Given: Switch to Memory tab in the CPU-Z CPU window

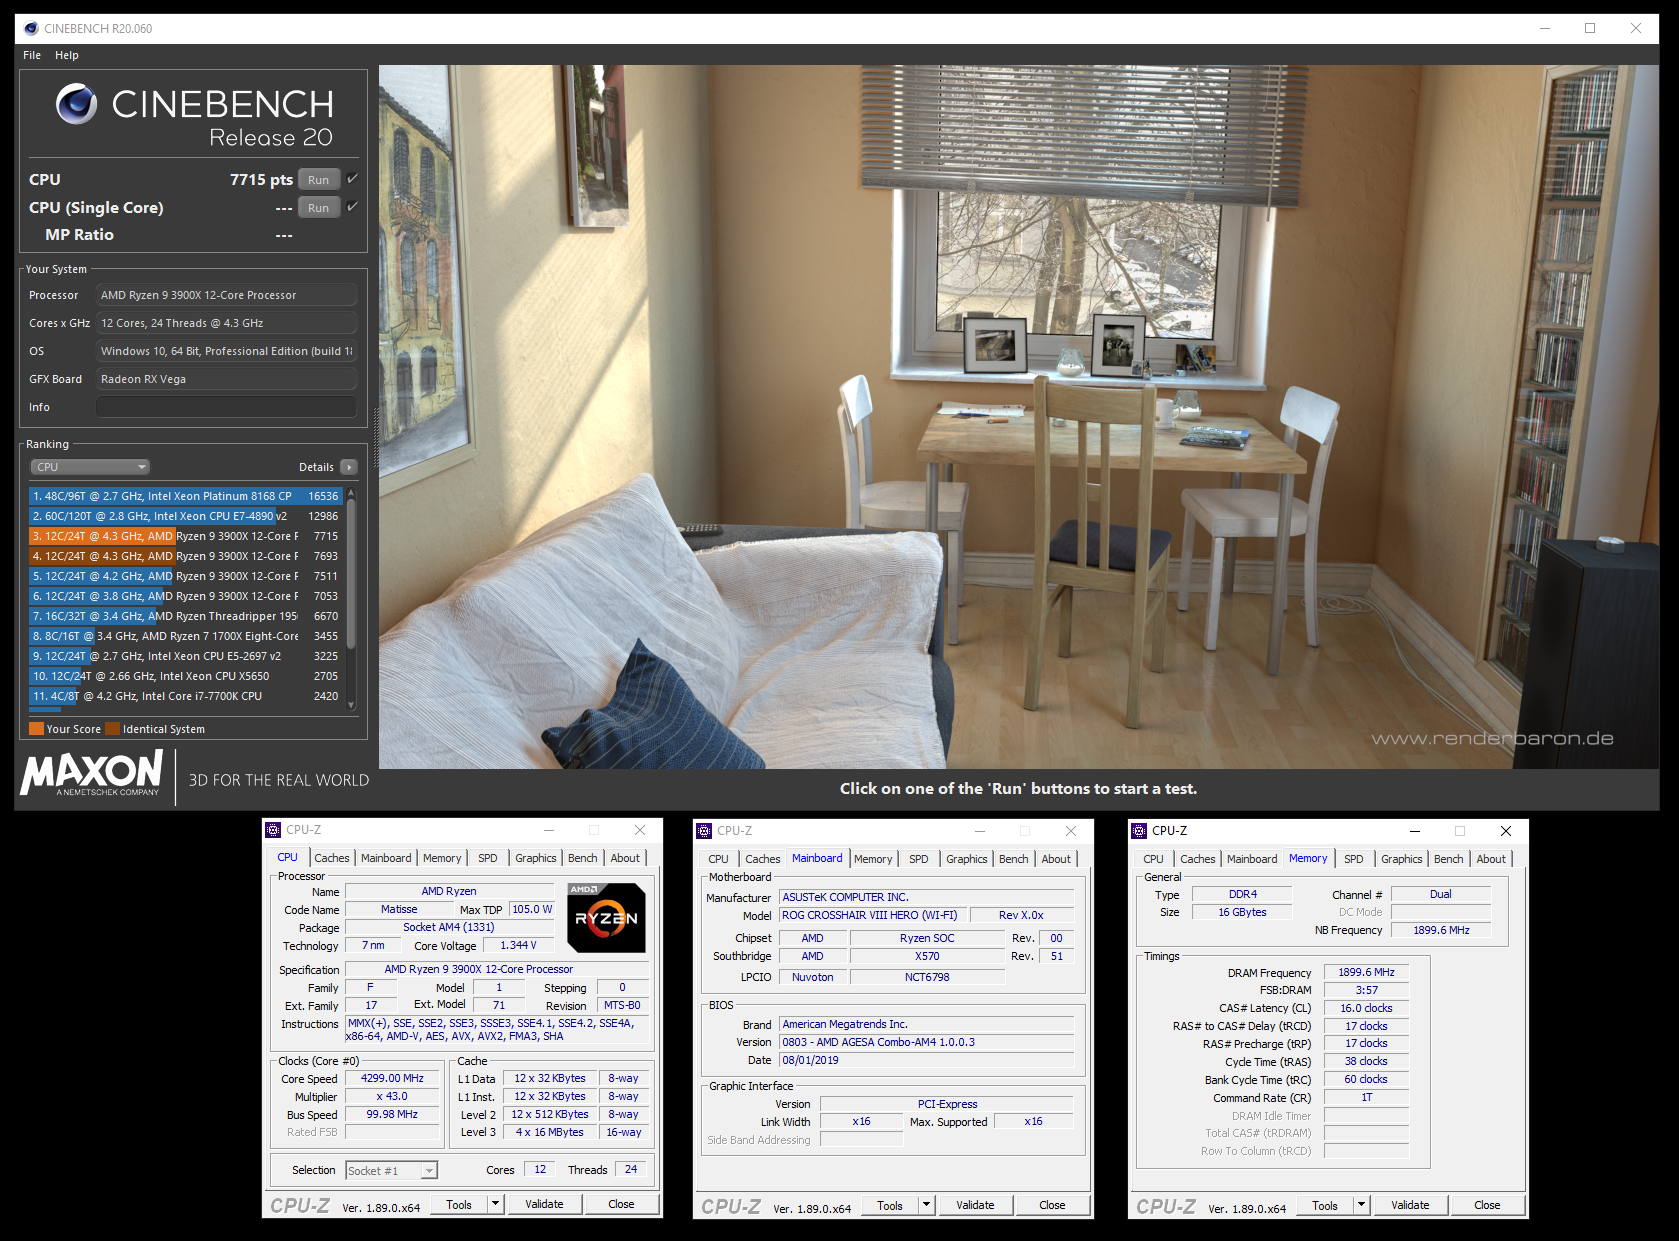Looking at the screenshot, I should pyautogui.click(x=442, y=858).
